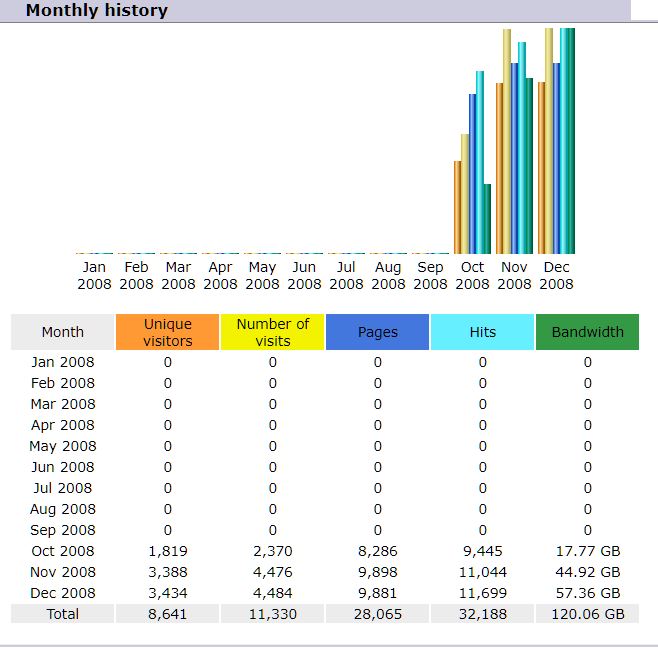This screenshot has height=652, width=658.
Task: Click the Oct 2008 label under the chart
Action: 472,275
